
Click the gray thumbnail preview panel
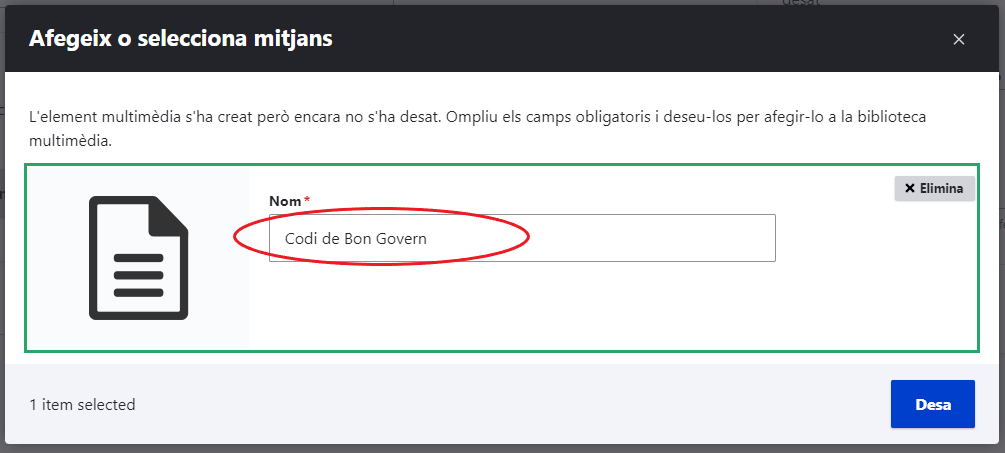[137, 258]
